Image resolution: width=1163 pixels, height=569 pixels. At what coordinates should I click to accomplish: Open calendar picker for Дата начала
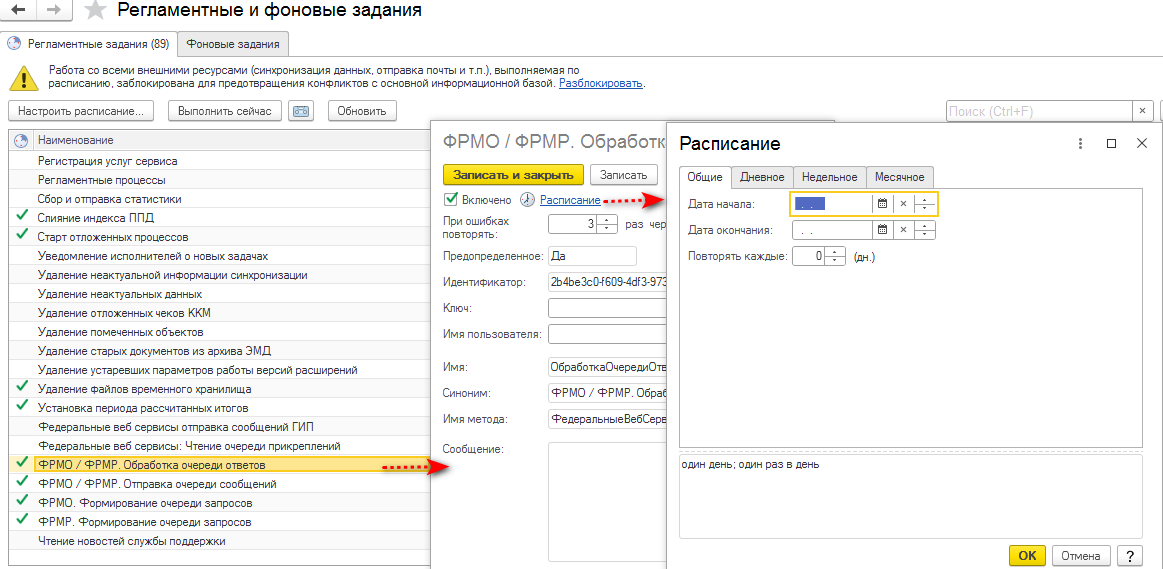(883, 203)
